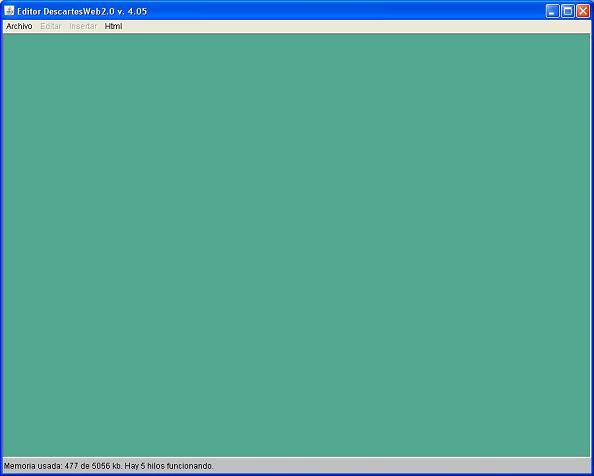Click the word 'Editor' in the window title
The height and width of the screenshot is (476, 594).
[x=29, y=11]
